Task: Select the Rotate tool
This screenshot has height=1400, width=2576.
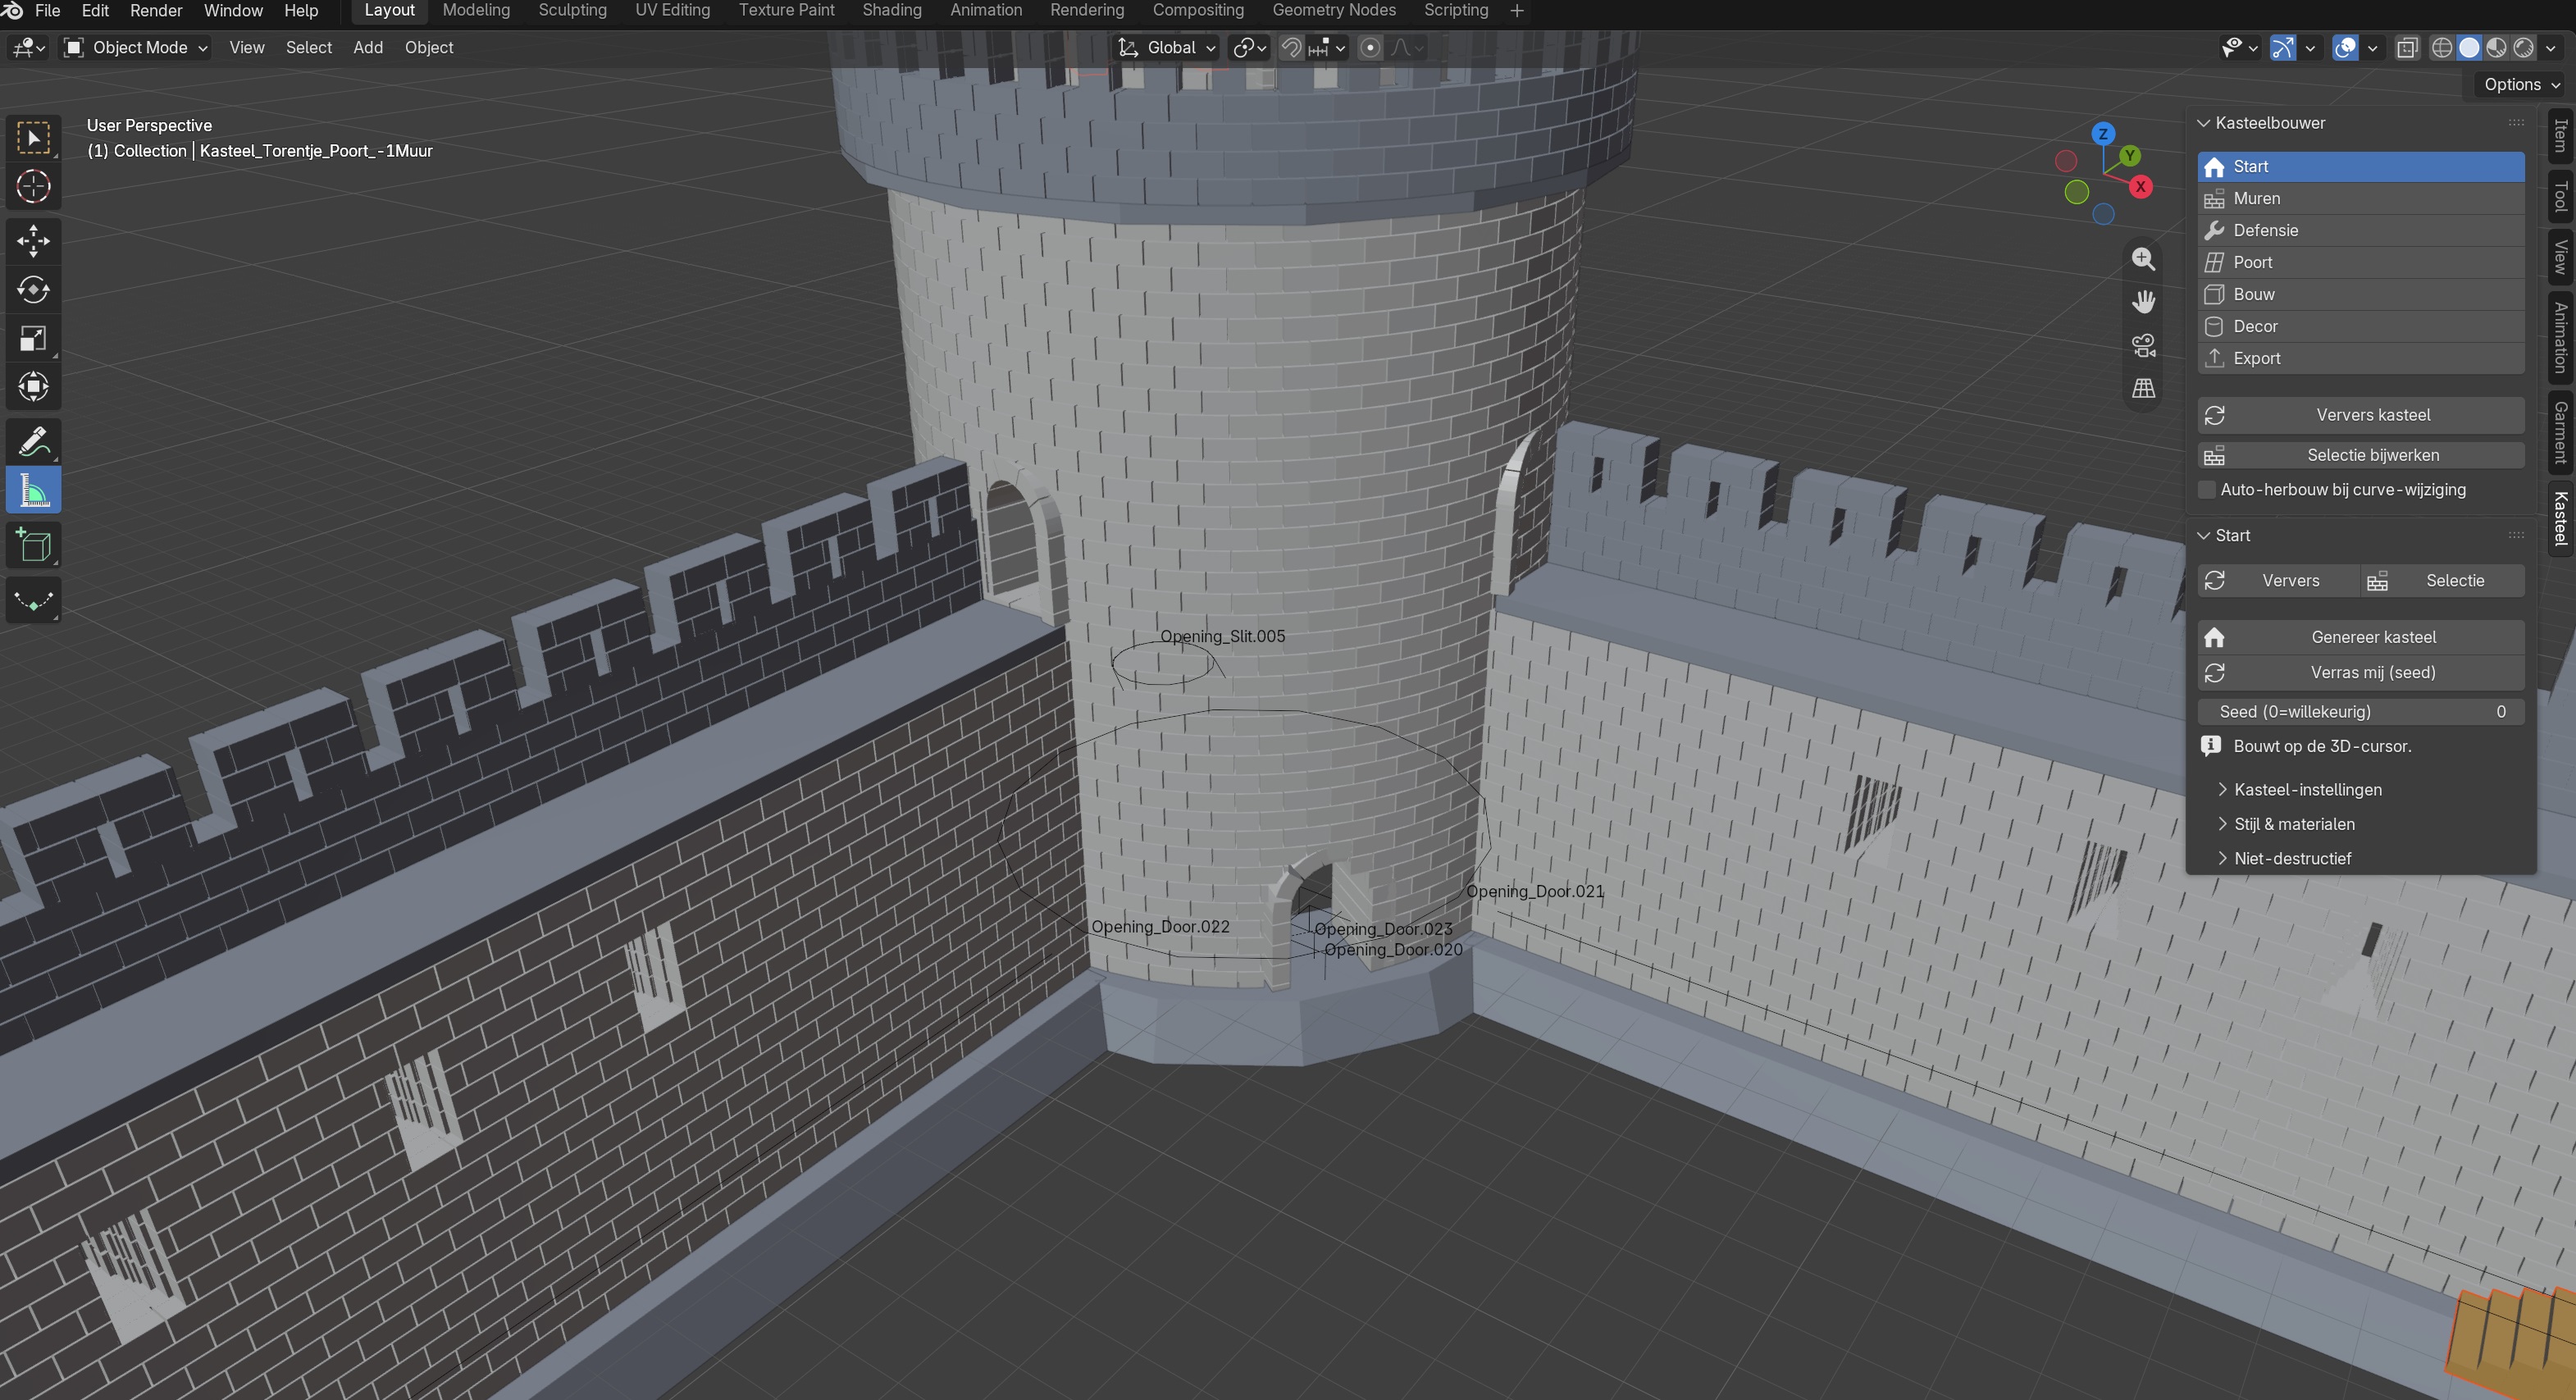Action: (x=33, y=290)
